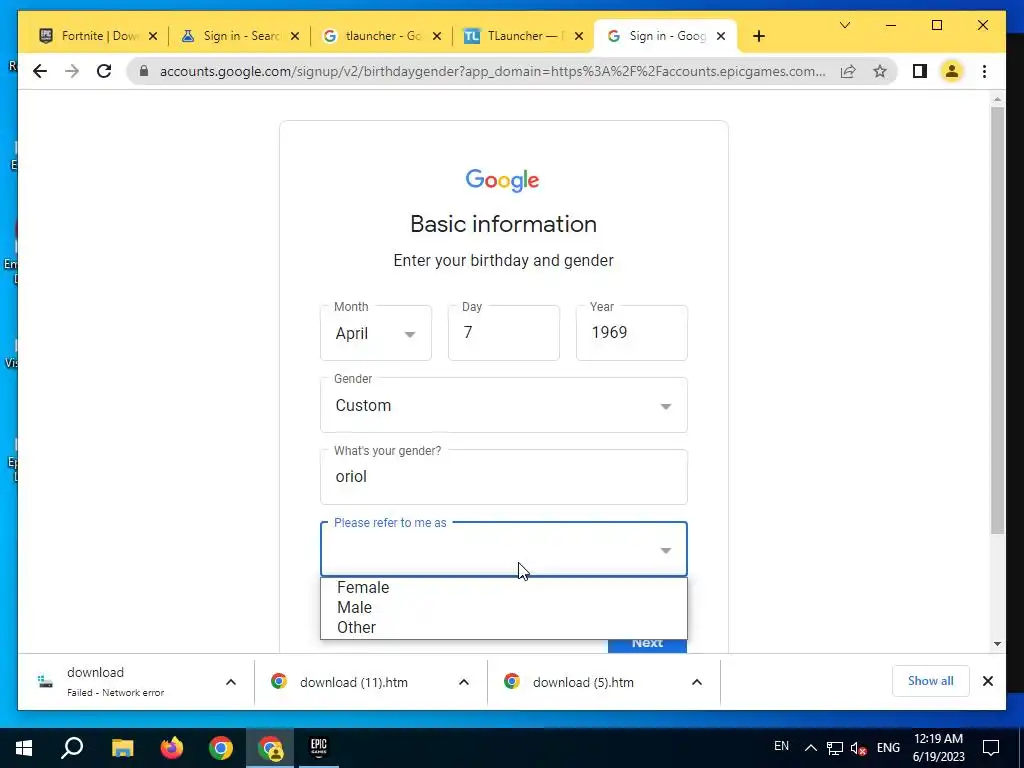This screenshot has height=768, width=1024.
Task: Open network status tray icon
Action: (x=835, y=748)
